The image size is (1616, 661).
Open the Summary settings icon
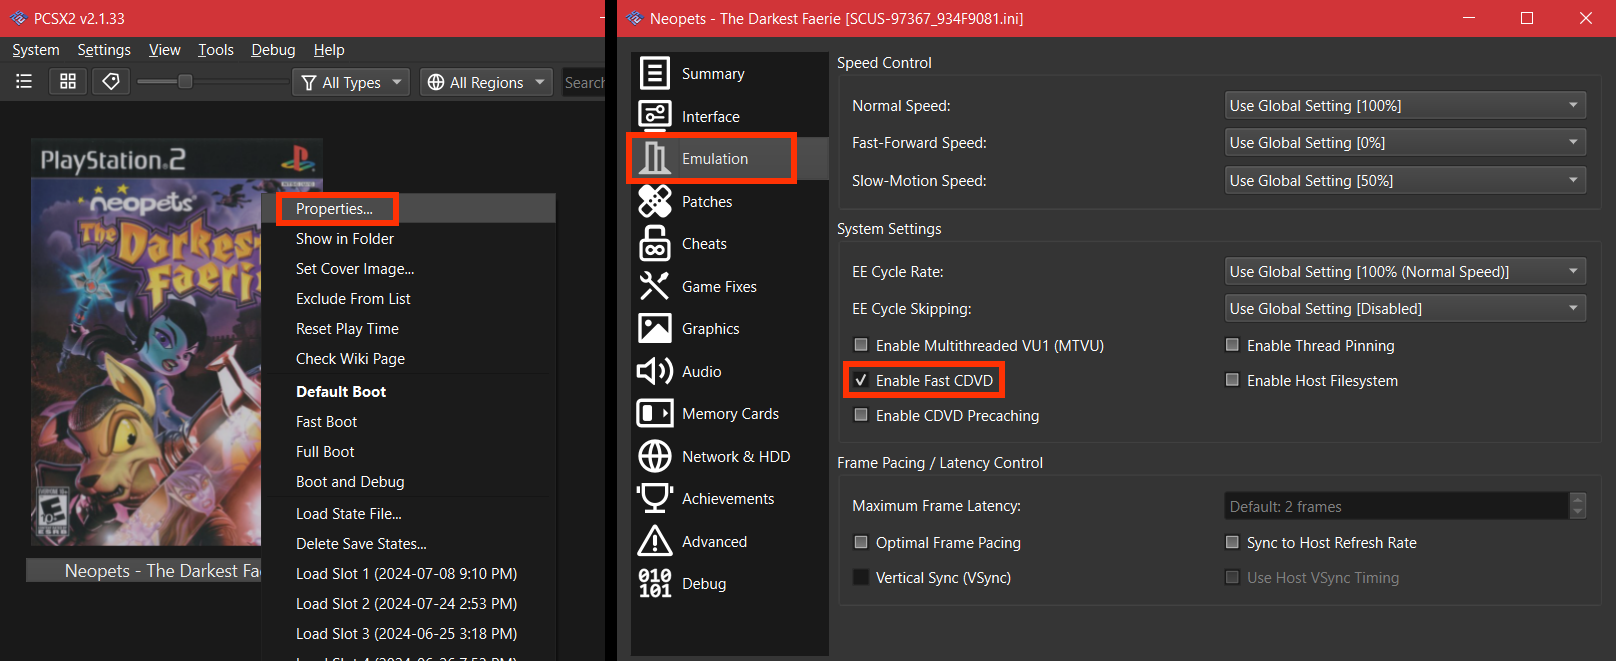point(655,73)
